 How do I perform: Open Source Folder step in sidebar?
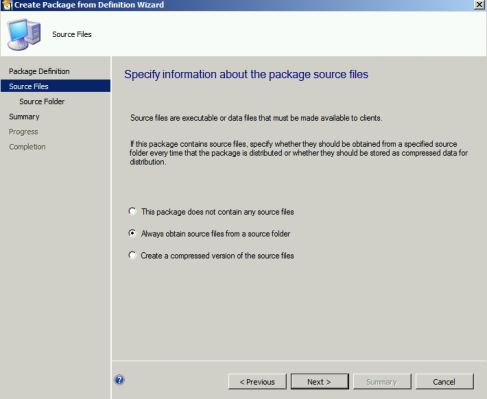point(42,101)
